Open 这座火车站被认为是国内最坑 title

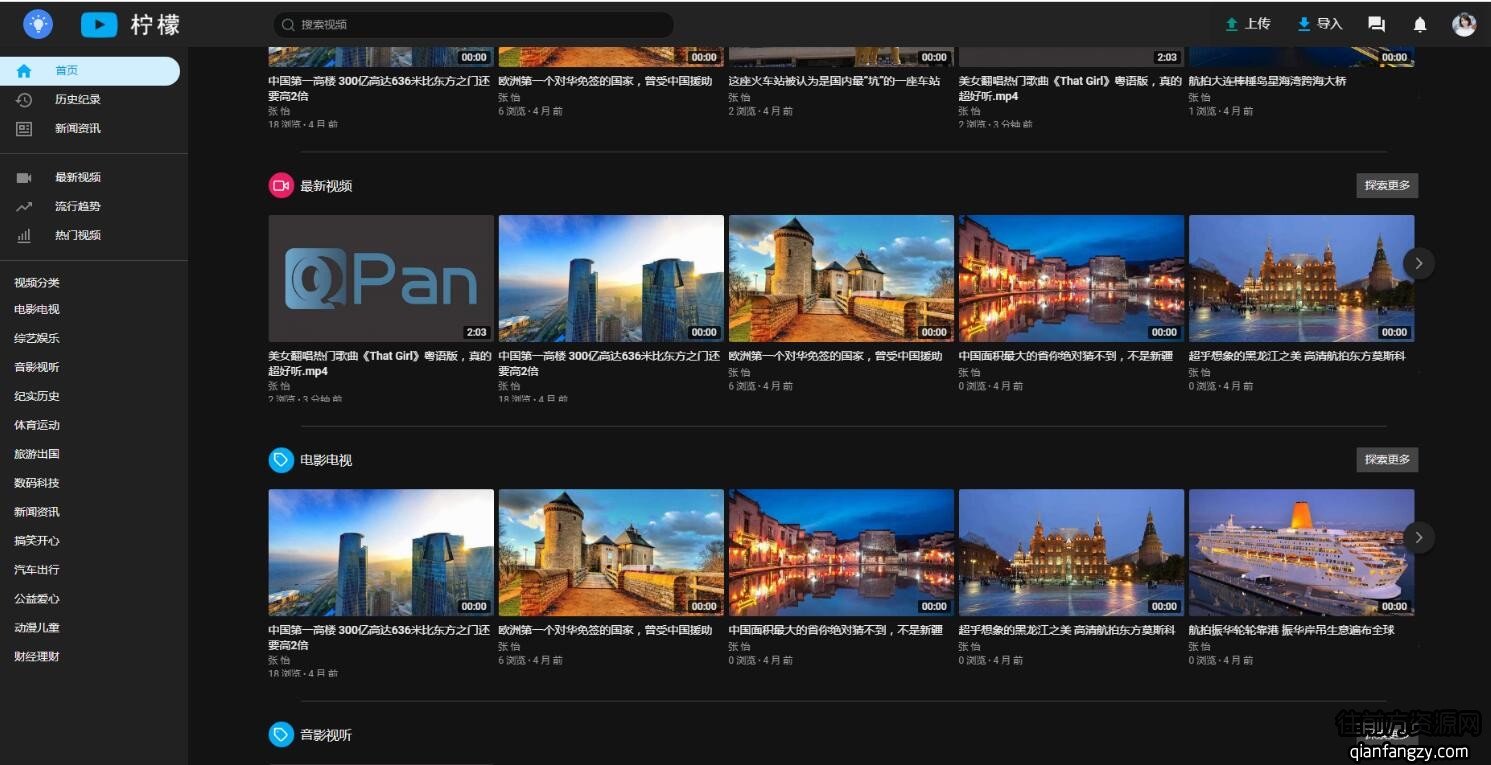[834, 81]
